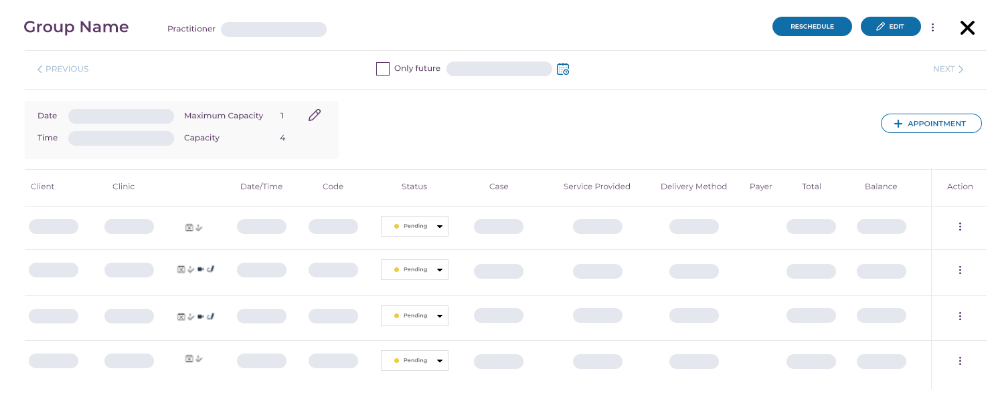This screenshot has height=409, width=1000.
Task: Click the Service Provided column header
Action: pos(597,186)
